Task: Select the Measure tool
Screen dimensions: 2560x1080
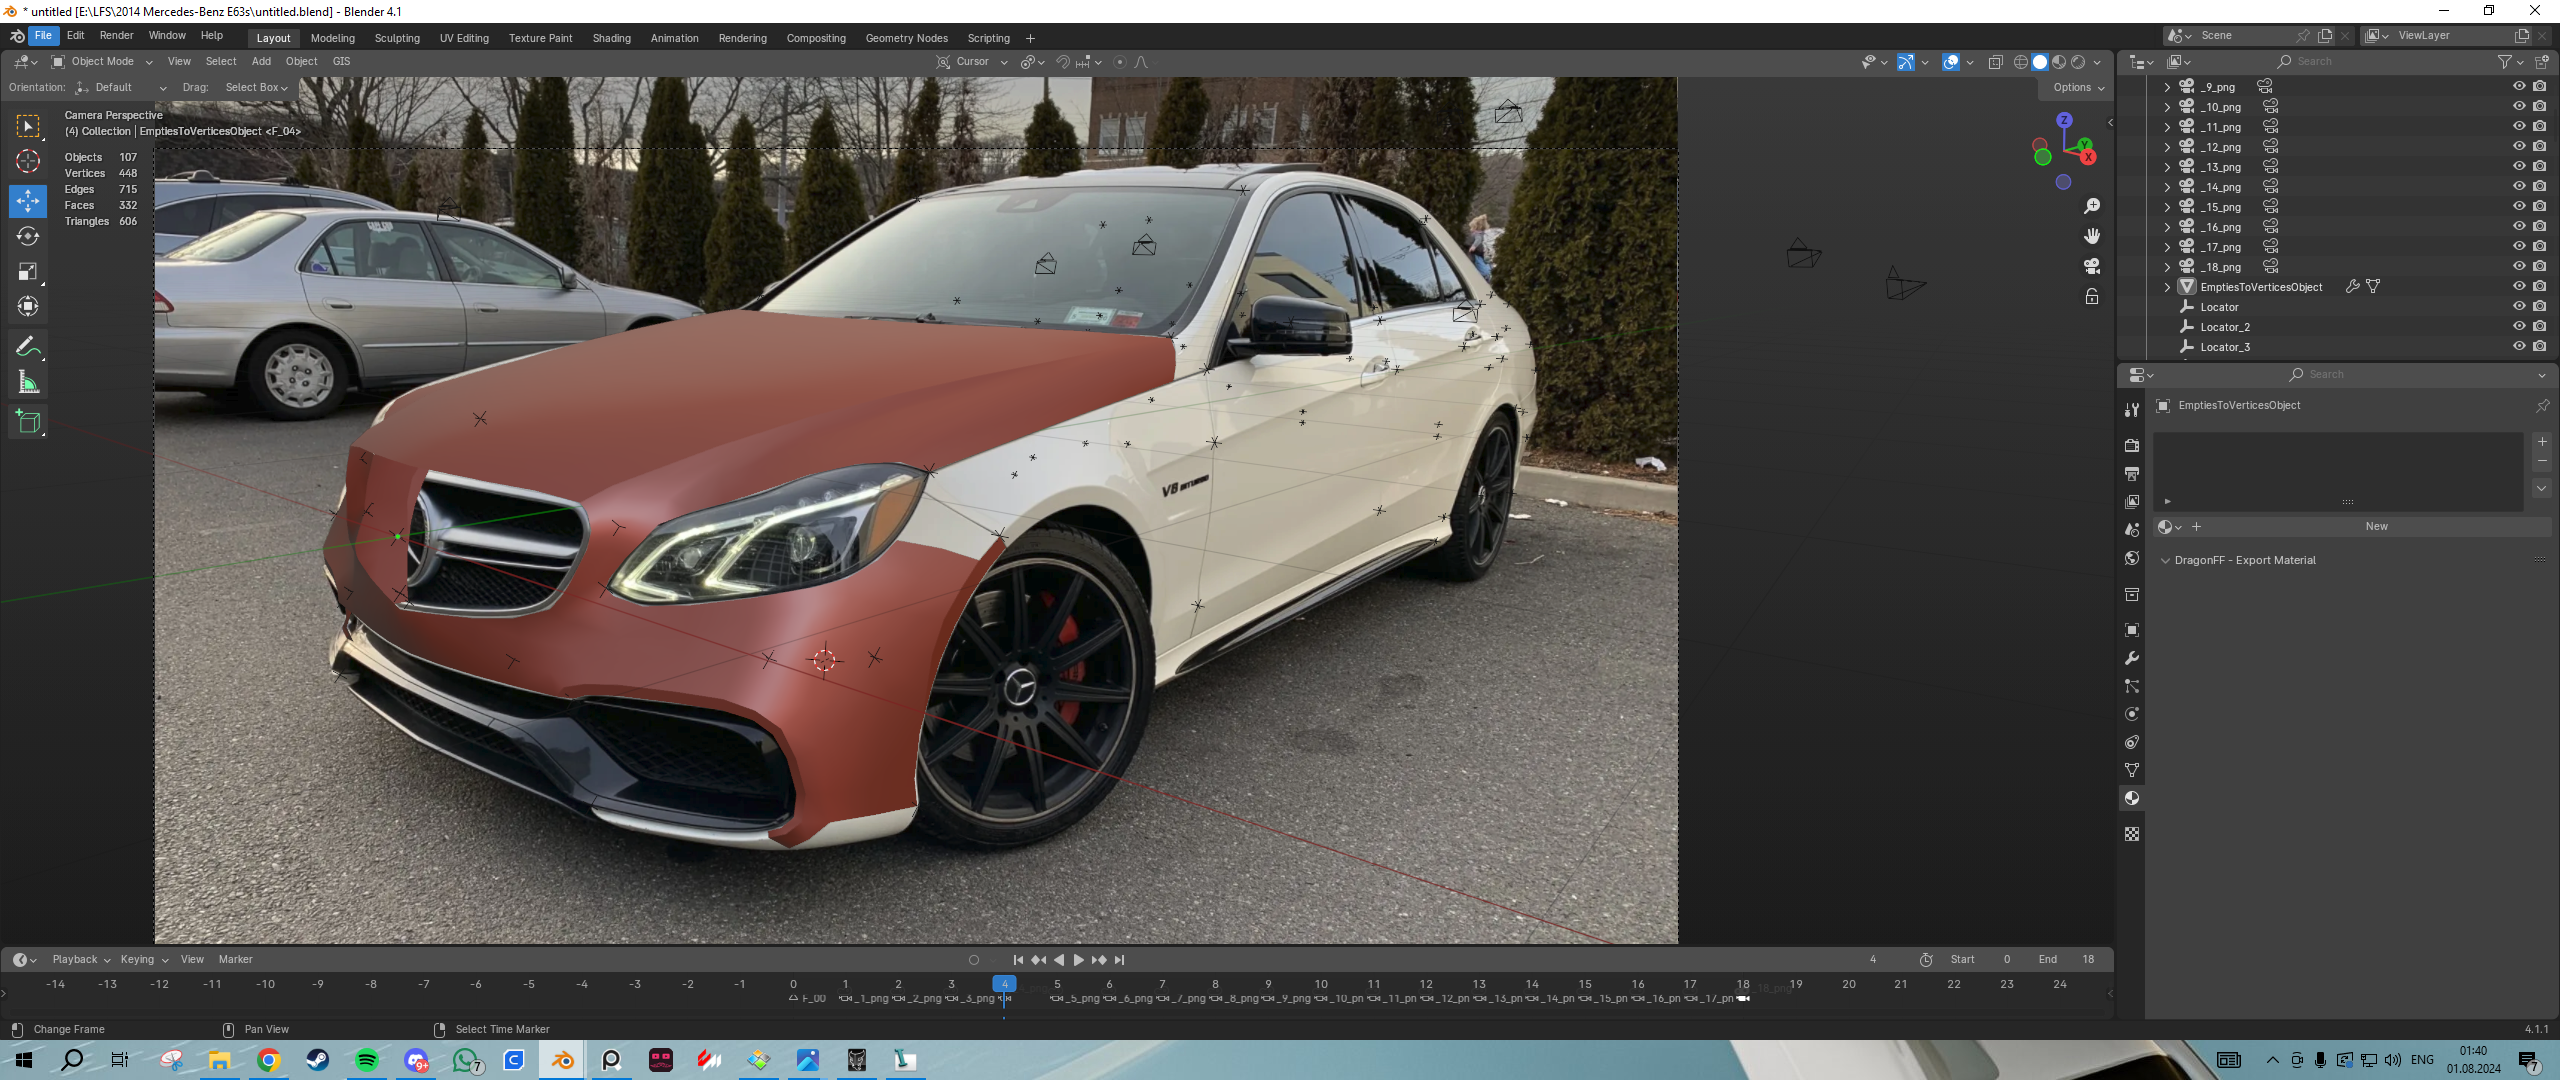Action: tap(28, 383)
